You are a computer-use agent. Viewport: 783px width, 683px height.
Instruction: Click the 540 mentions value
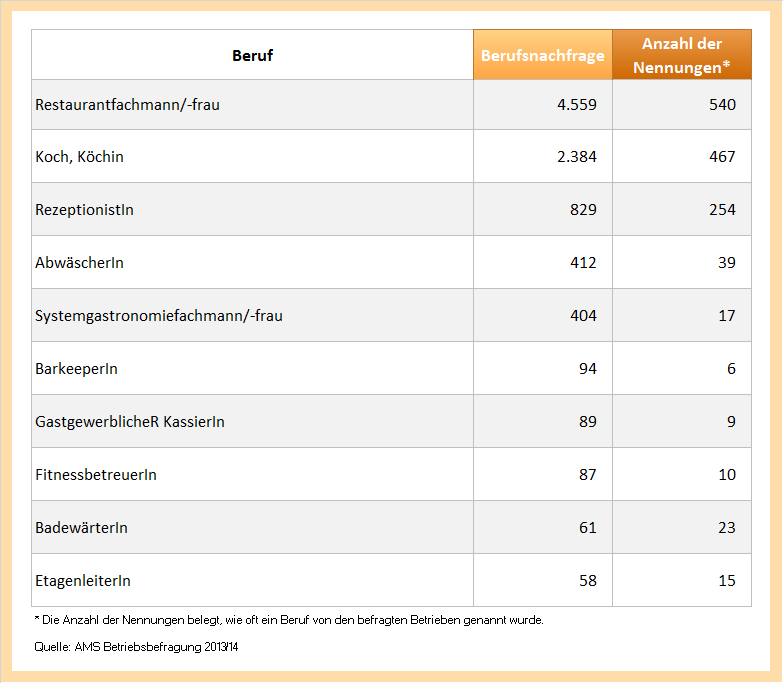click(721, 104)
